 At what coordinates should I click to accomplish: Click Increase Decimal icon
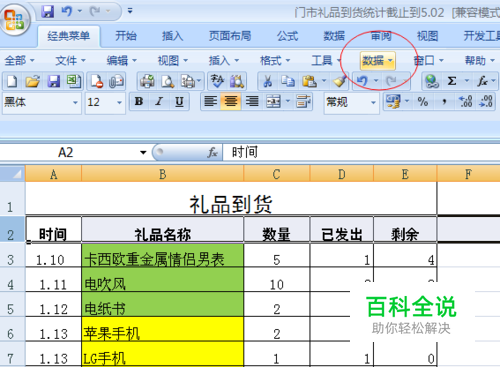(x=466, y=101)
